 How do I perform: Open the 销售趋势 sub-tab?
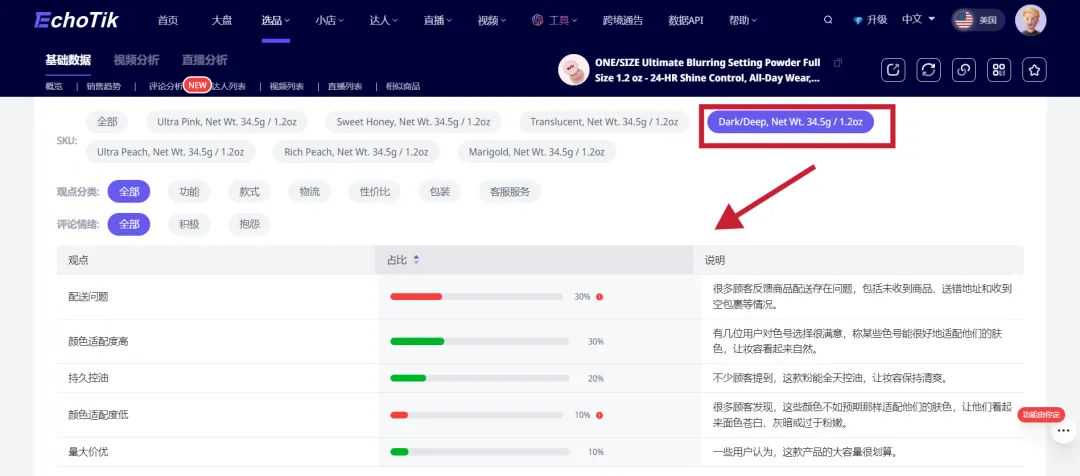(104, 86)
